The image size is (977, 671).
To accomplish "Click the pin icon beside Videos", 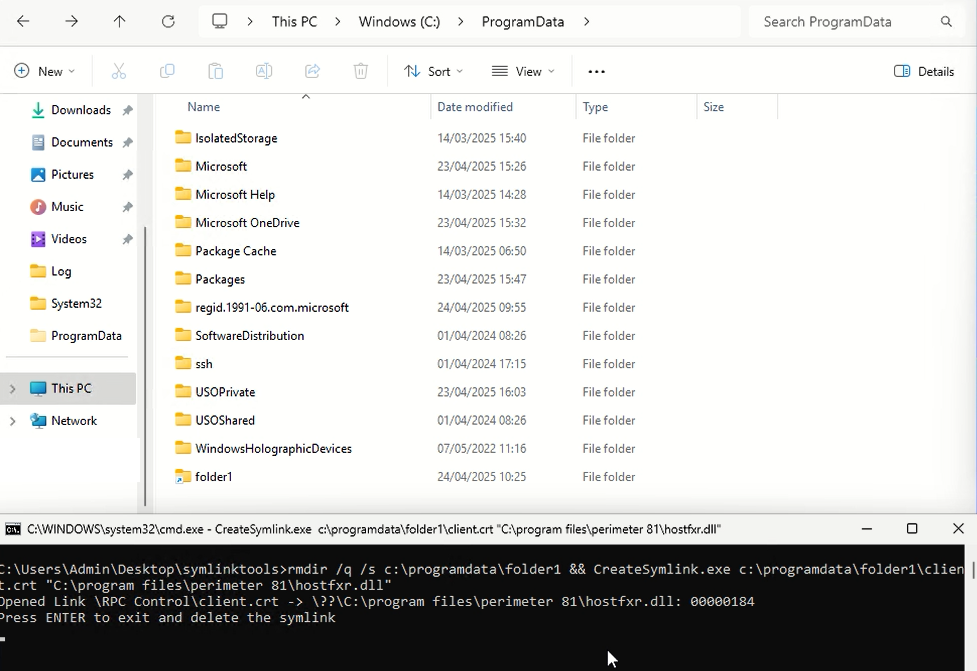I will [x=128, y=239].
